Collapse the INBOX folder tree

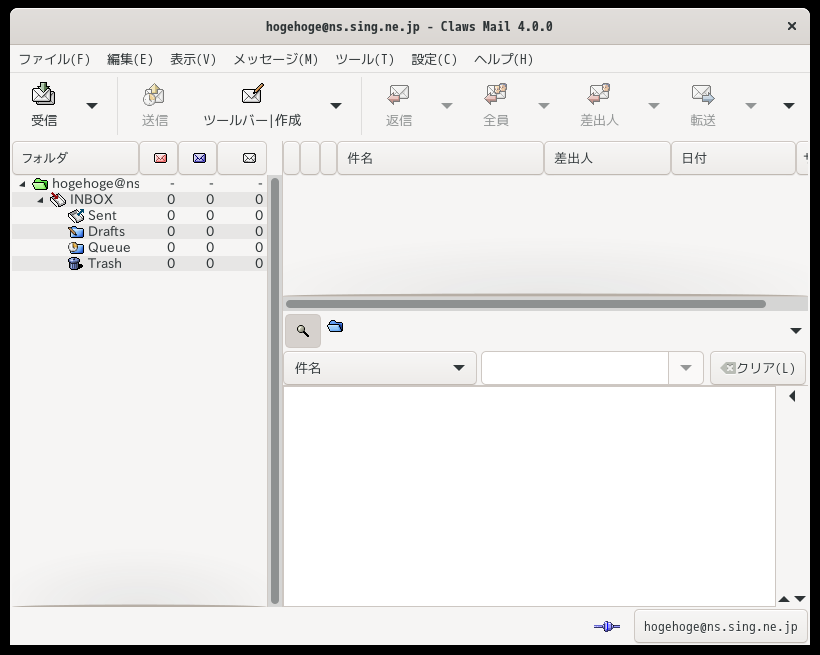point(40,200)
